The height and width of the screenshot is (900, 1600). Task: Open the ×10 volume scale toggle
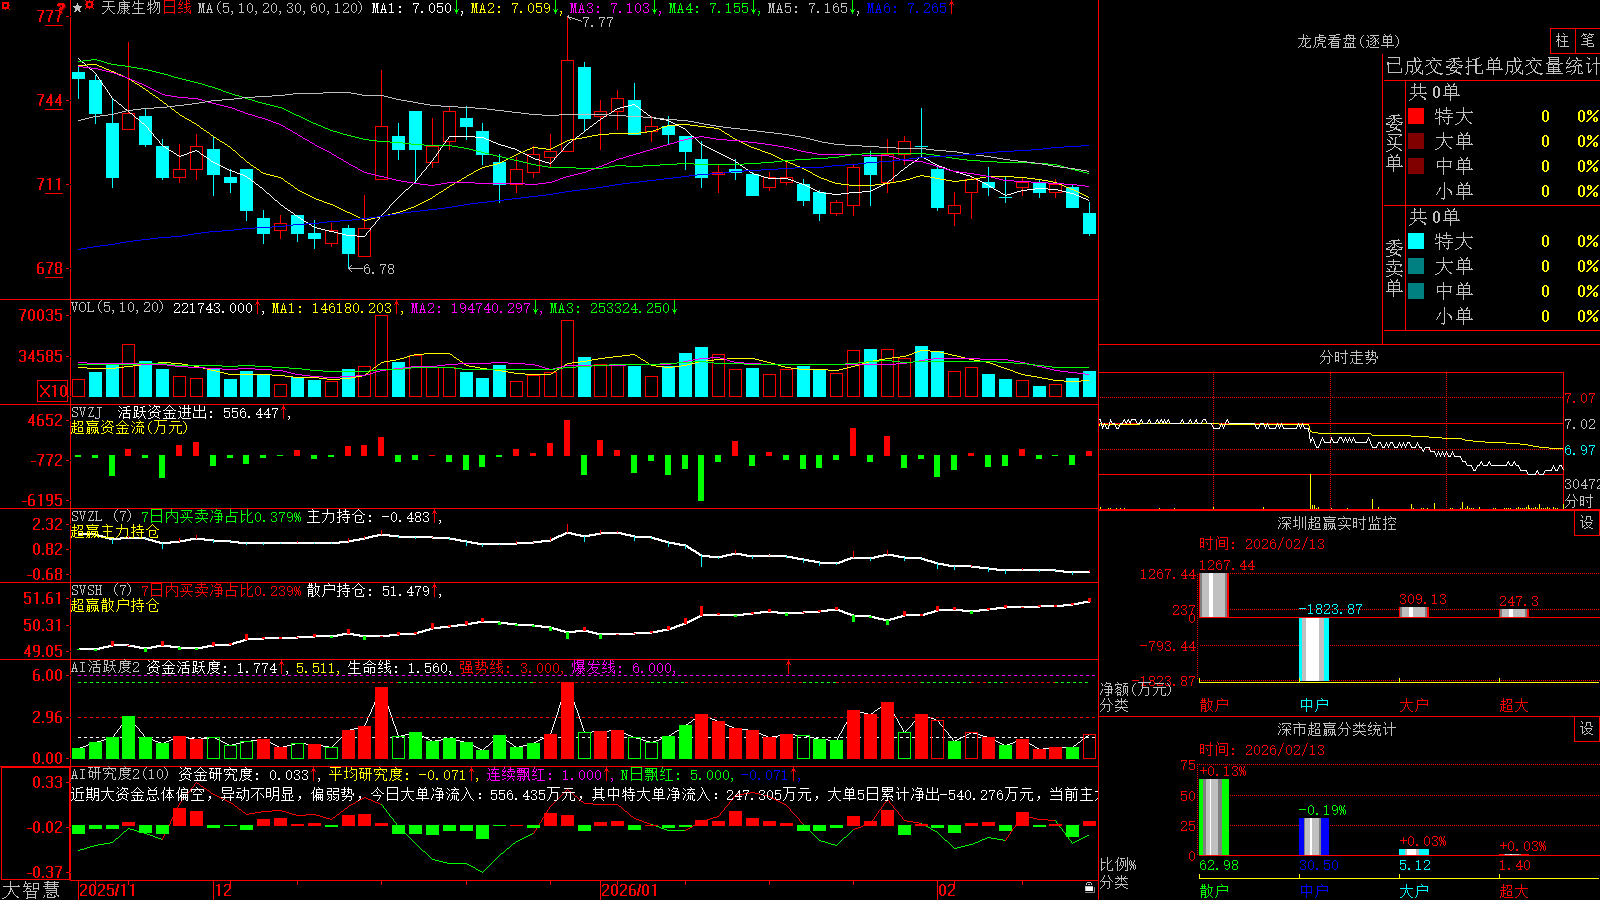[x=52, y=391]
